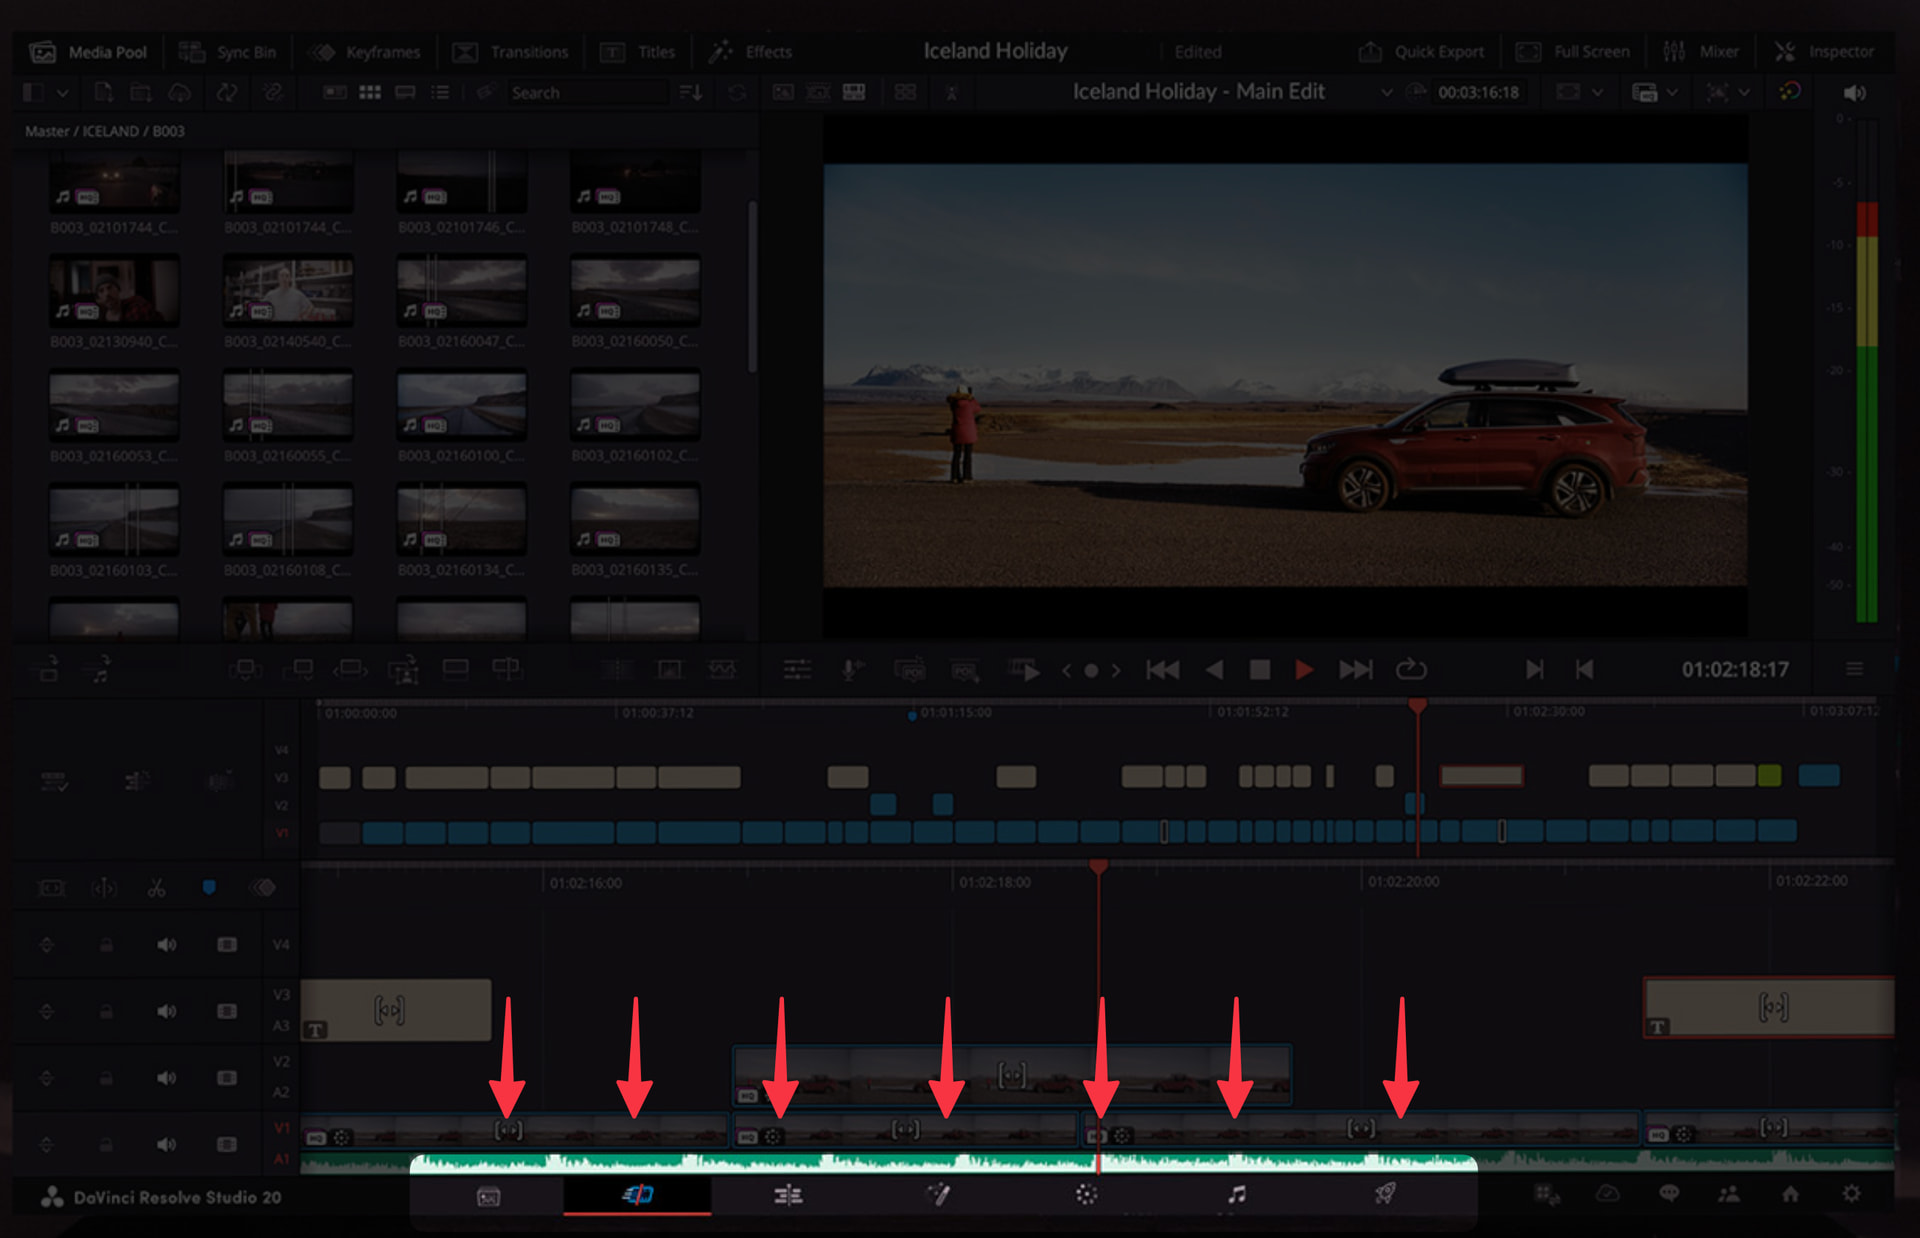Mute audio on track V4
The height and width of the screenshot is (1238, 1920).
pyautogui.click(x=166, y=945)
